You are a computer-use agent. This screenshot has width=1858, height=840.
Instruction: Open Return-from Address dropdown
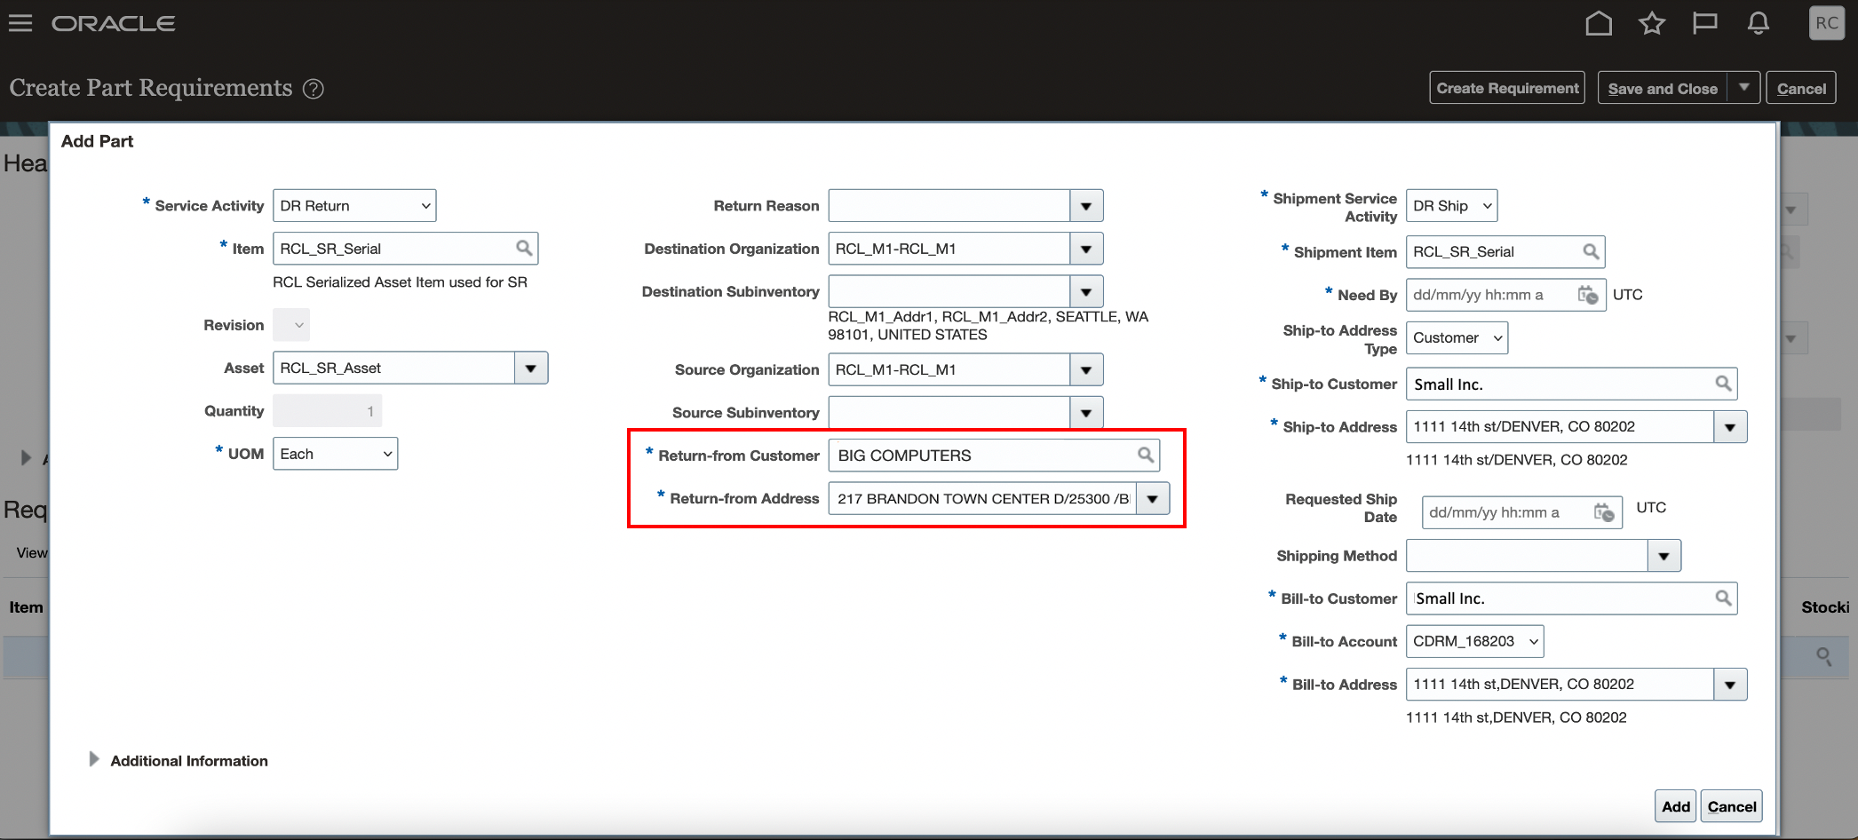[1152, 499]
